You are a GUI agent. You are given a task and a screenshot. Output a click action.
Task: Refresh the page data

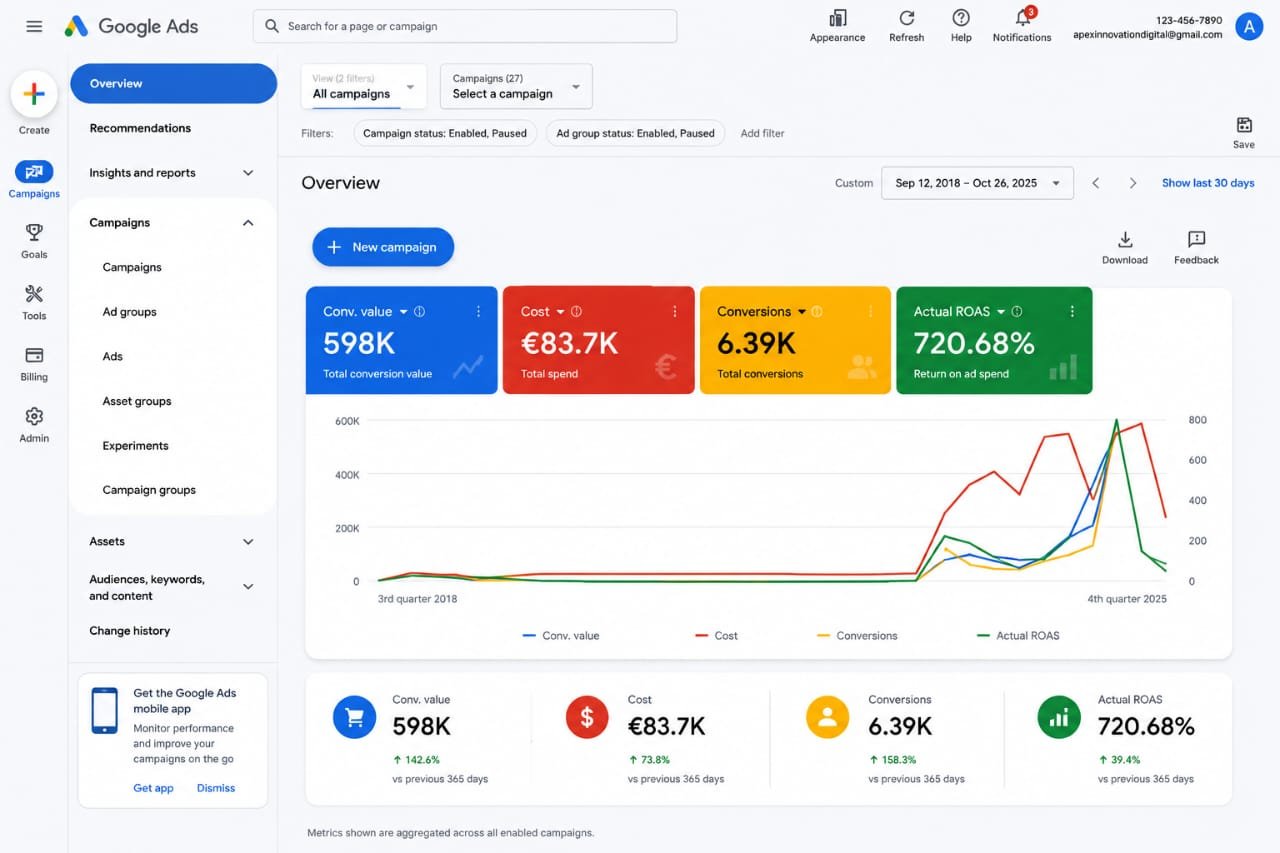click(x=907, y=18)
